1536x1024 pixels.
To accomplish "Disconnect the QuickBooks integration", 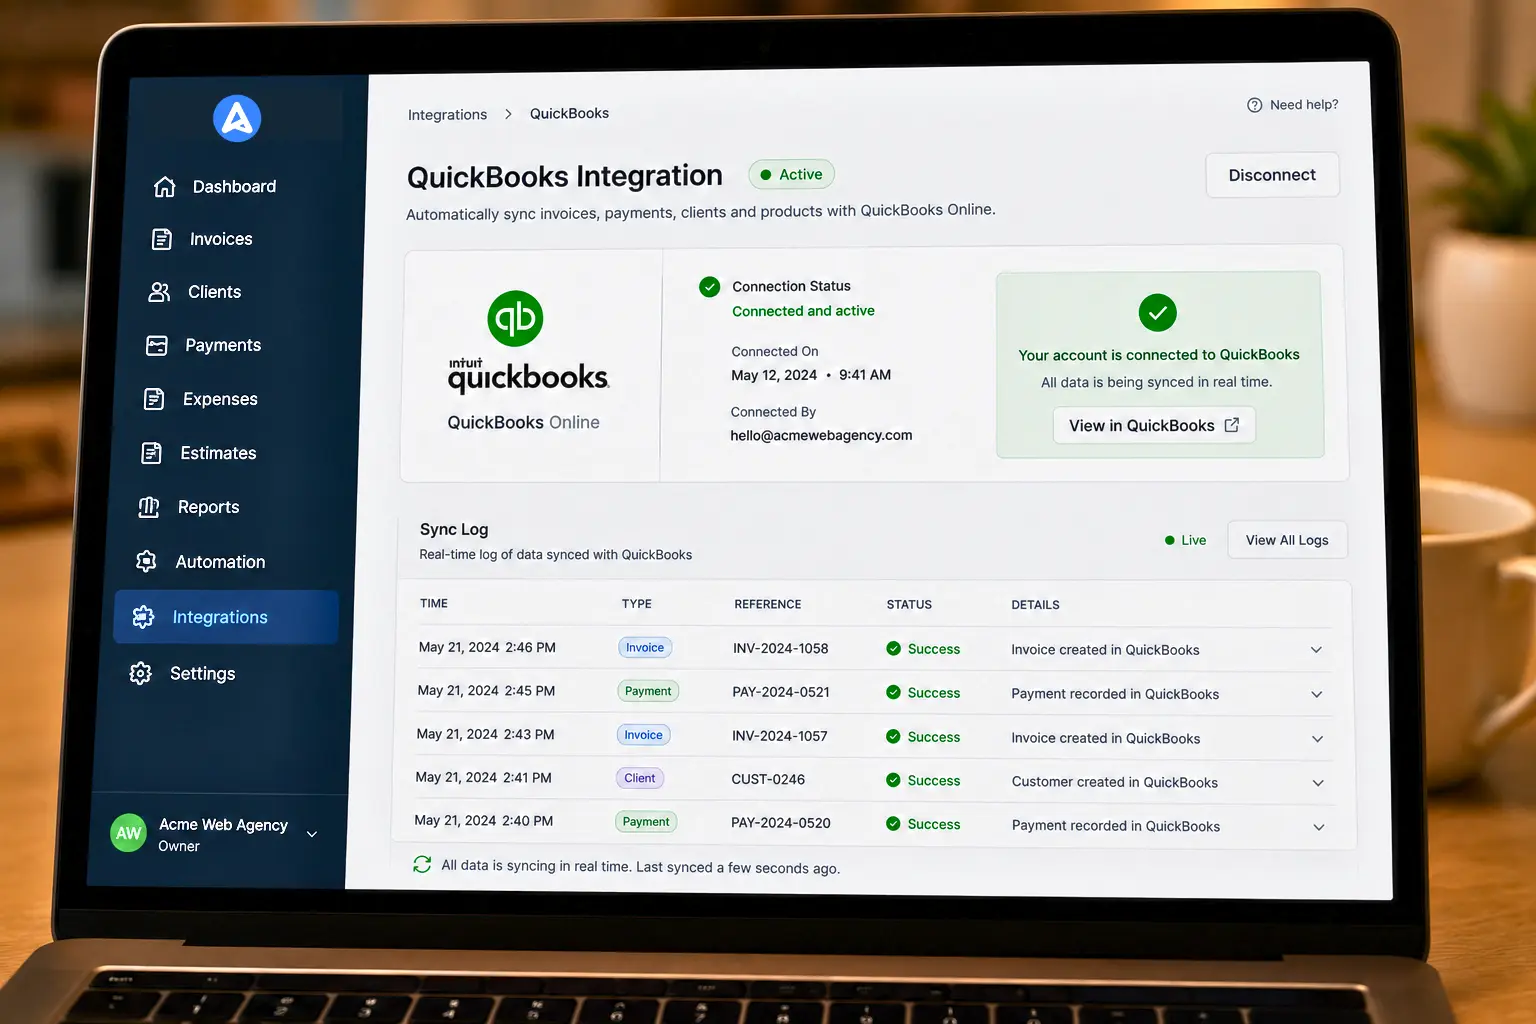I will pos(1272,175).
